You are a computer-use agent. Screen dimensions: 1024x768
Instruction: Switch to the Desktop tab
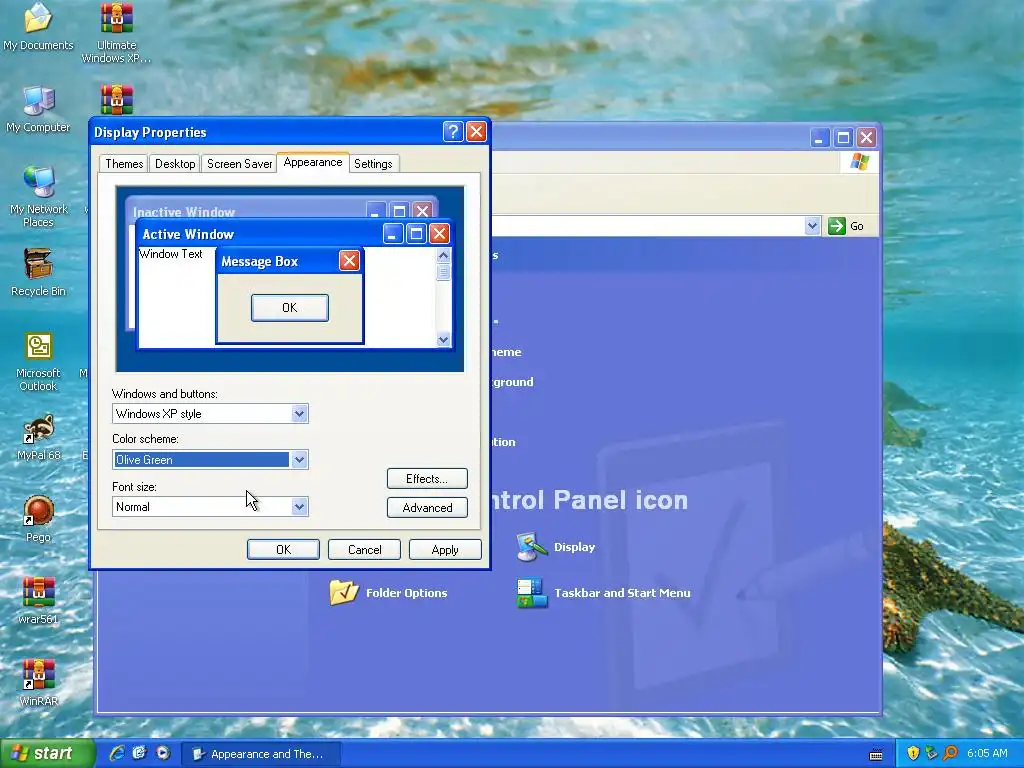point(175,164)
